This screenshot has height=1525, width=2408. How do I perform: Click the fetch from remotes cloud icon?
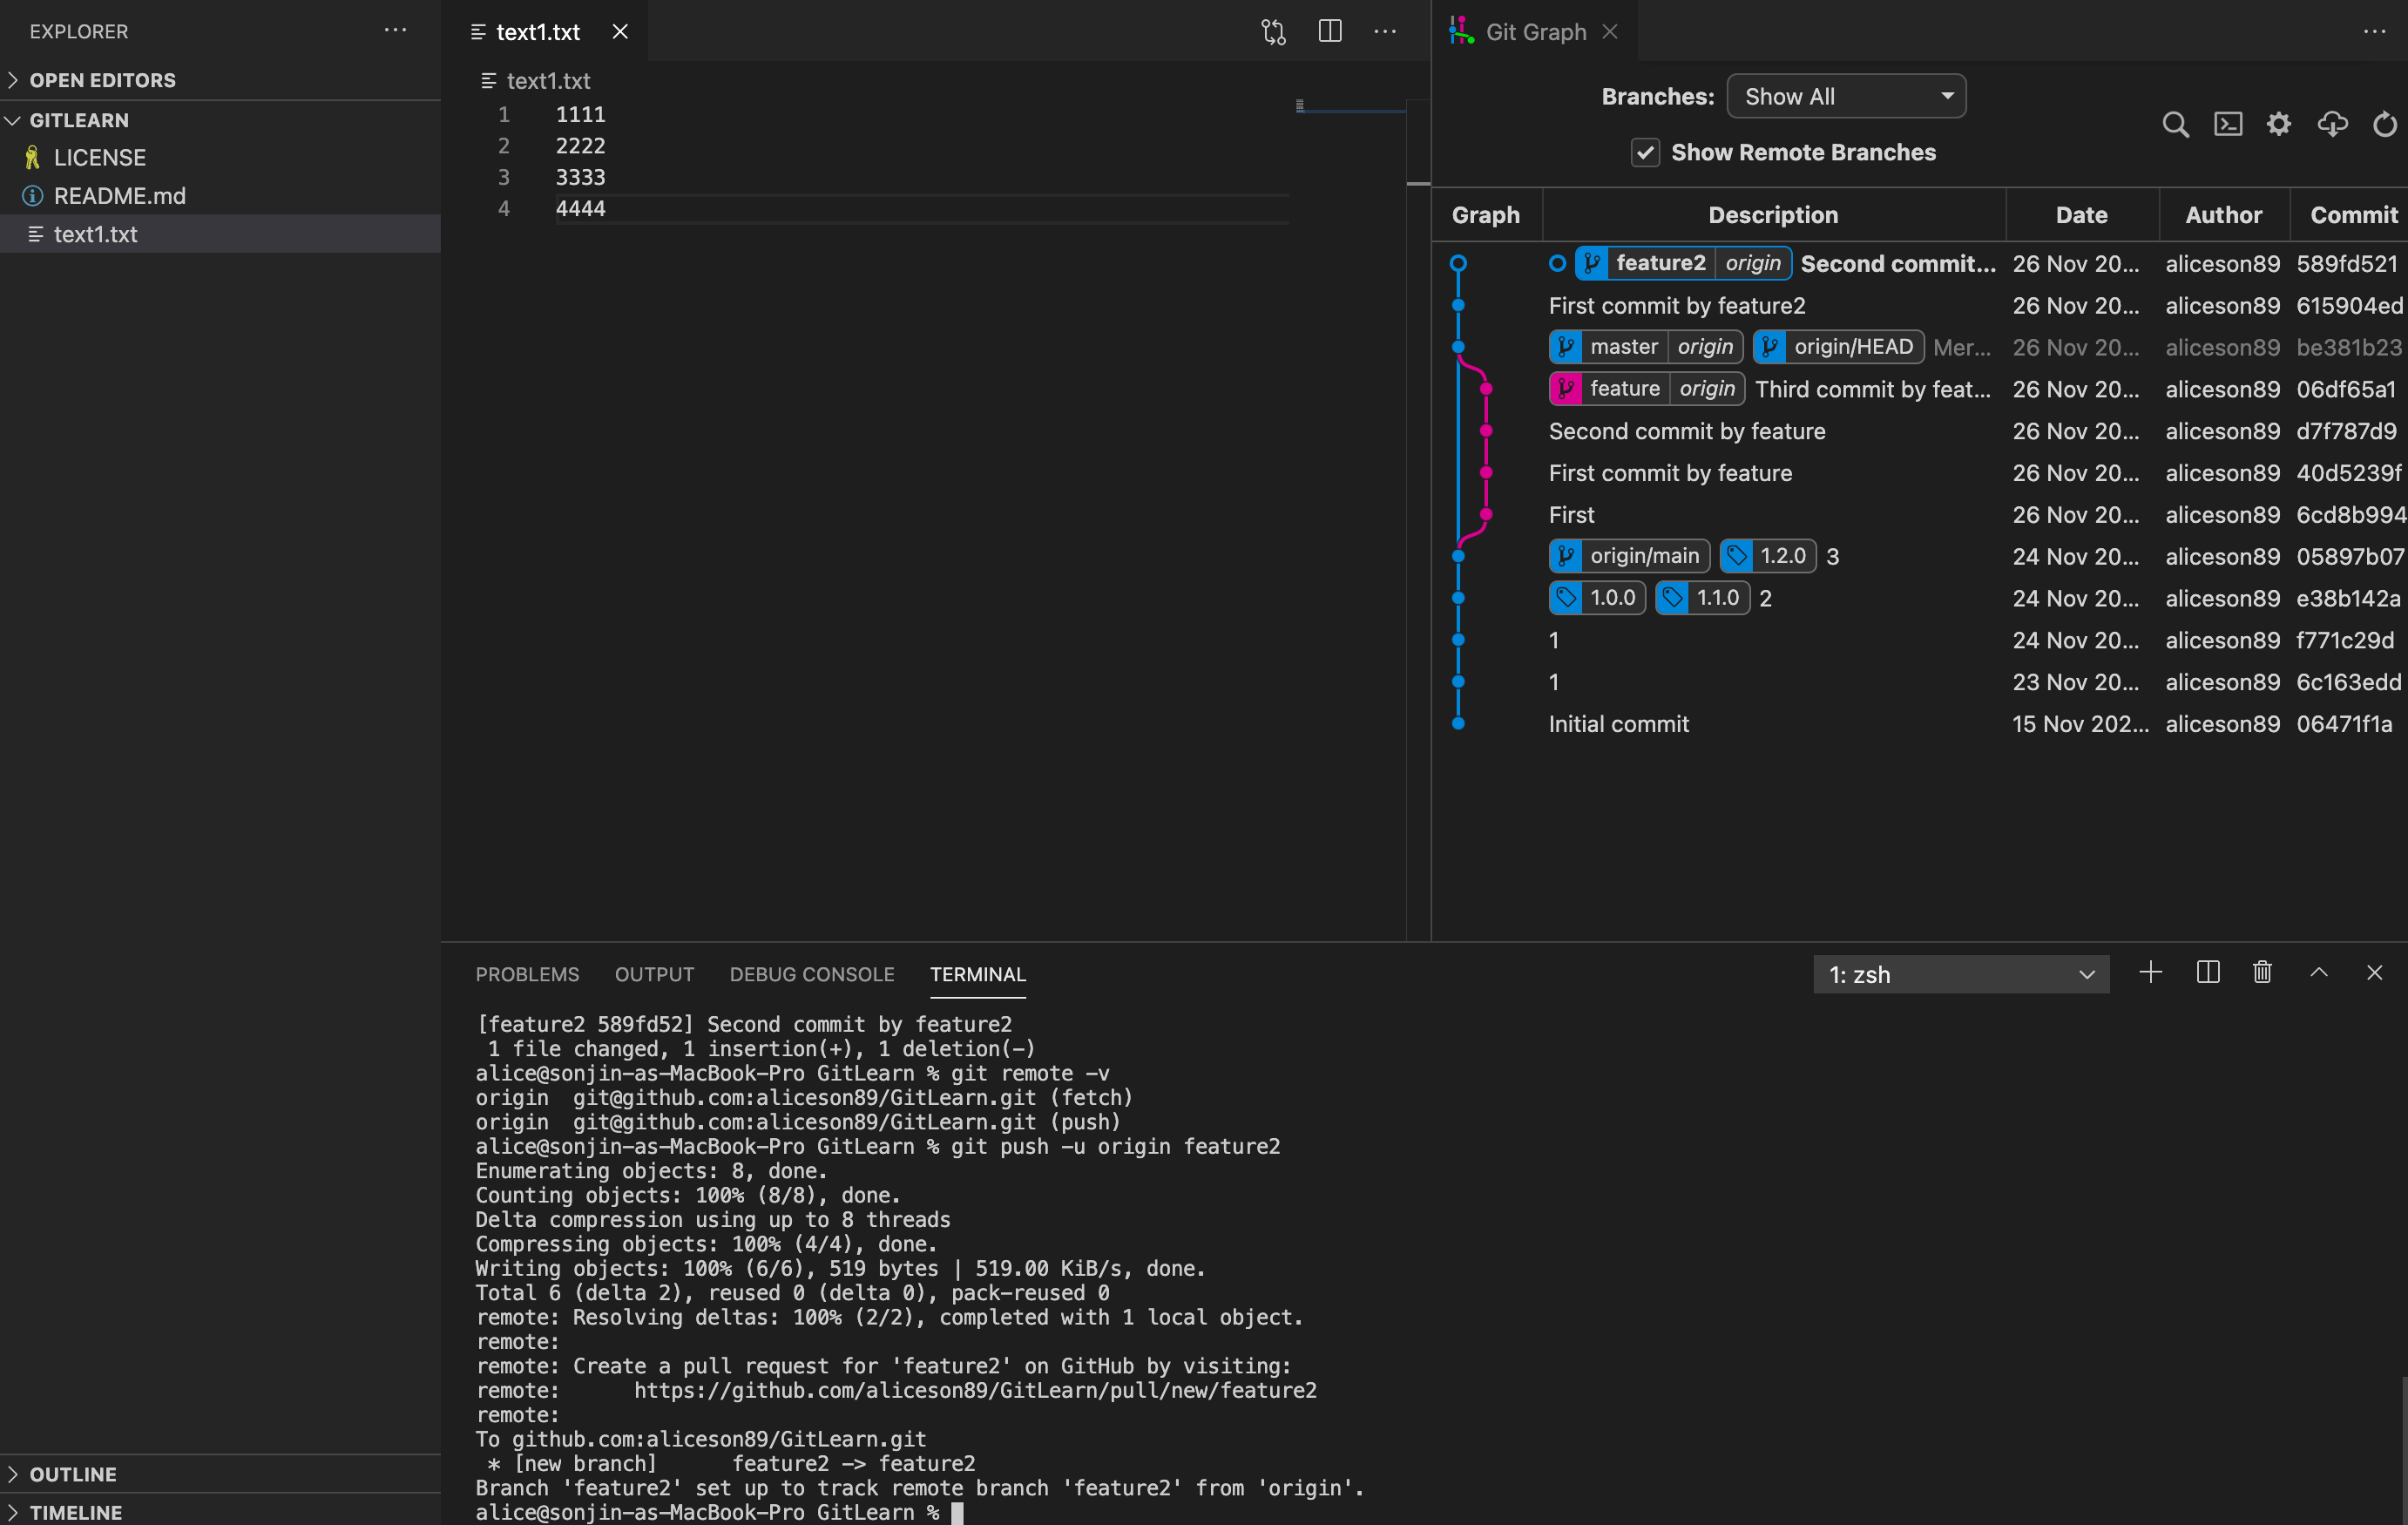[2332, 125]
